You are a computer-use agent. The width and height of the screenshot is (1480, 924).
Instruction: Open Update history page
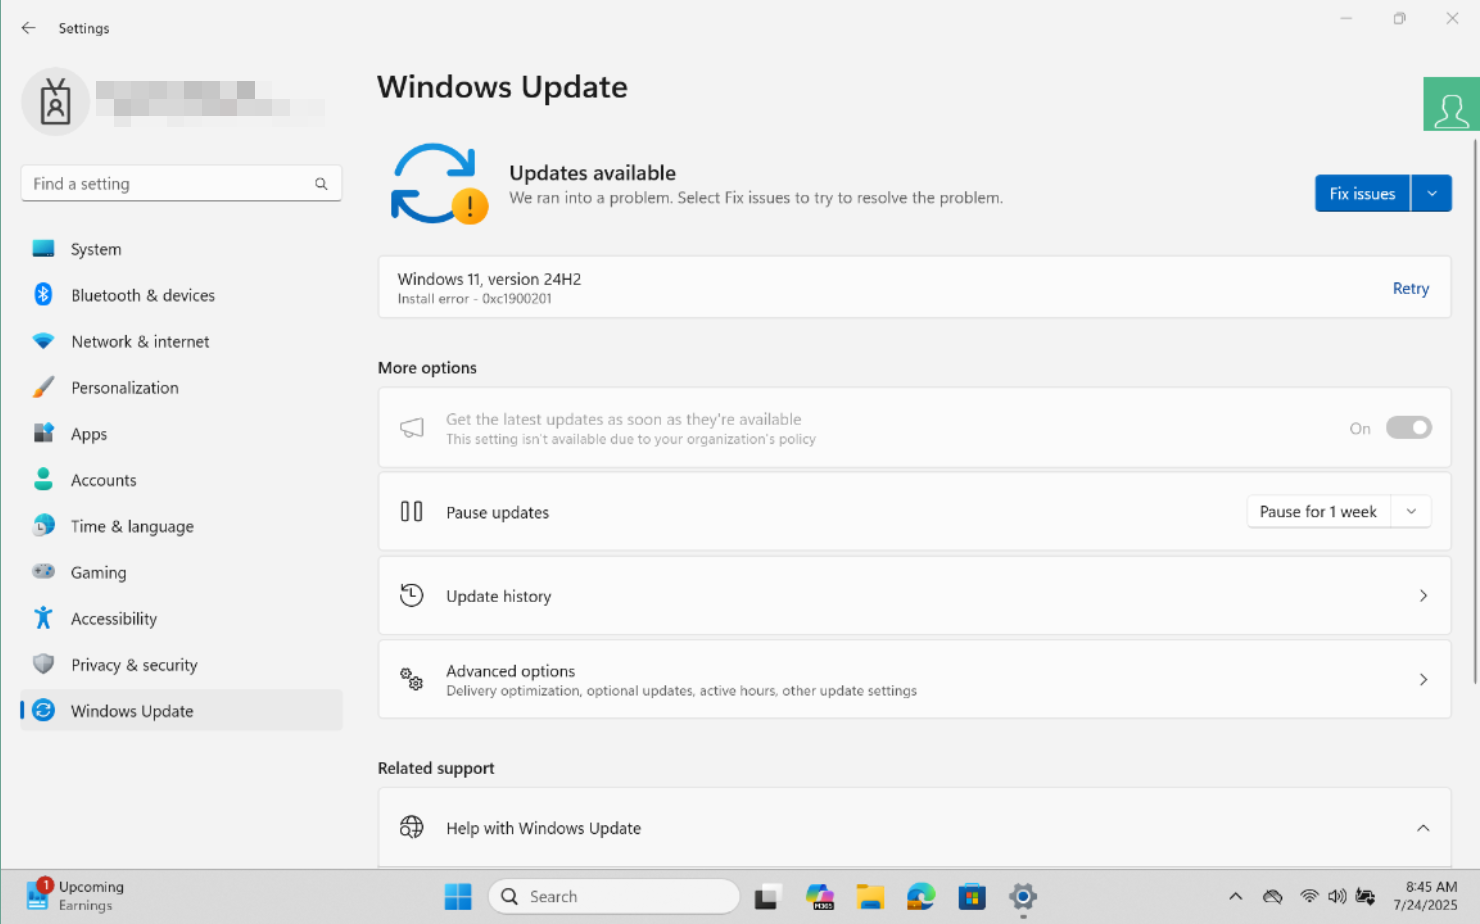click(x=914, y=596)
